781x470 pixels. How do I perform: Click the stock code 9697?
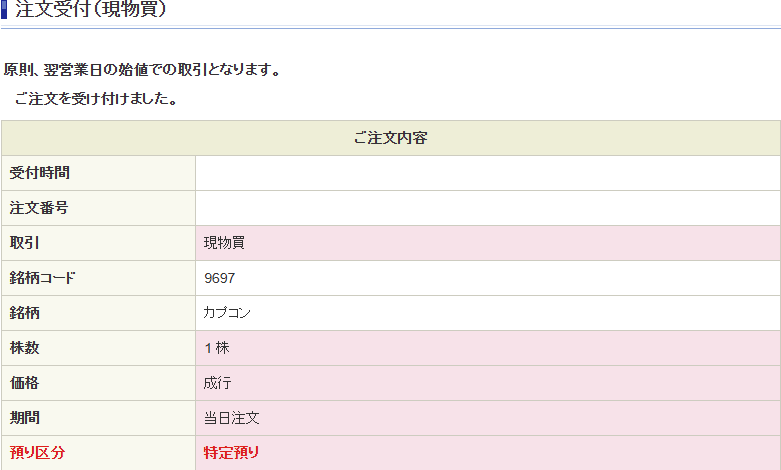(x=220, y=278)
